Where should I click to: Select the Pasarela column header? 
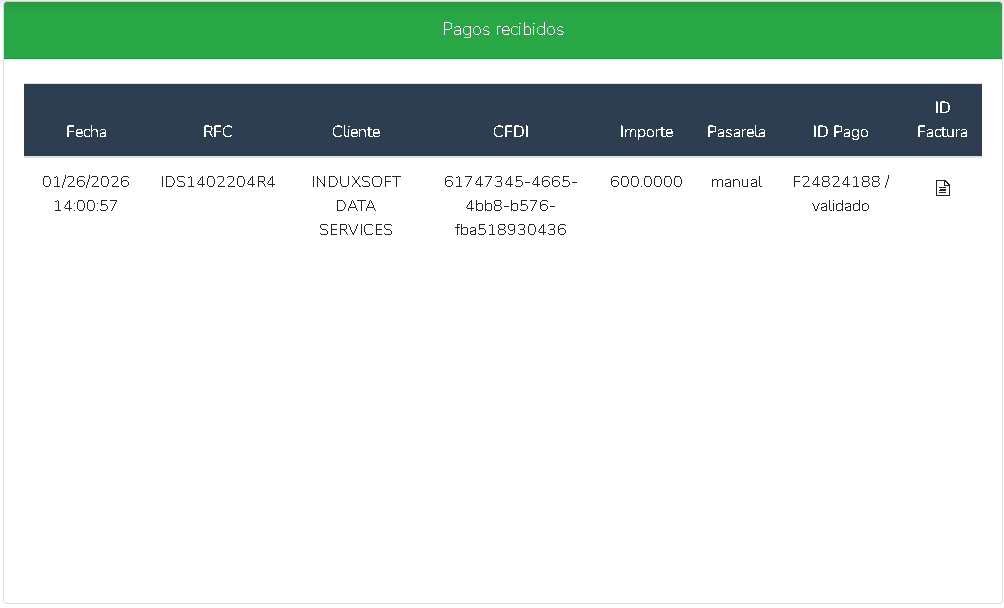click(x=736, y=132)
